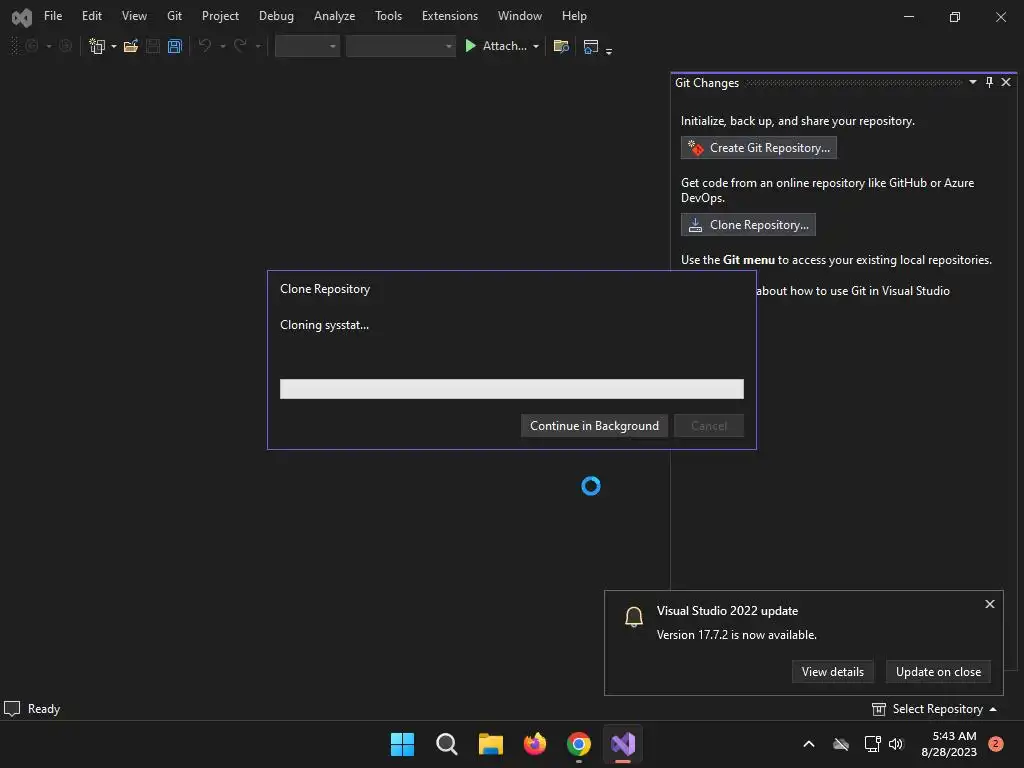Open the clock showing 5:43 AM
Image resolution: width=1024 pixels, height=768 pixels.
coord(949,744)
